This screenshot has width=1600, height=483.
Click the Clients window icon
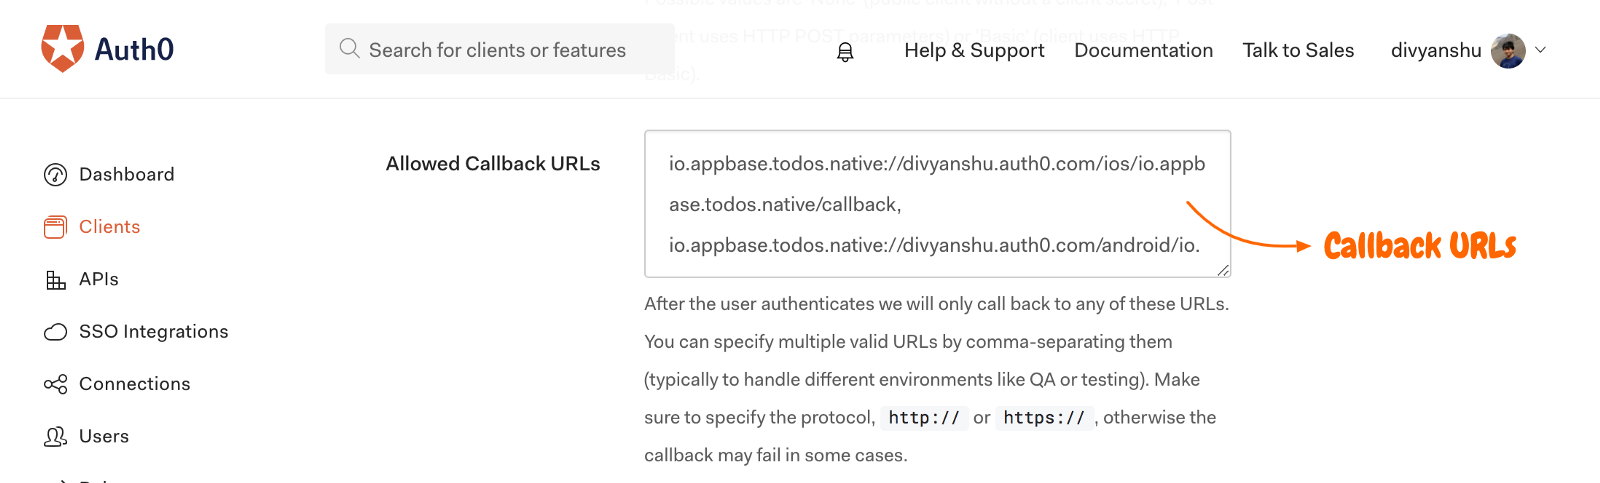click(55, 227)
